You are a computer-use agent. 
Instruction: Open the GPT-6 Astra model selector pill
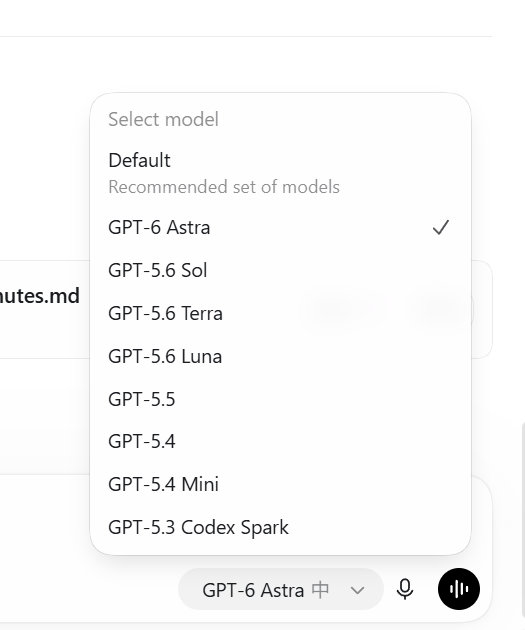click(x=281, y=589)
